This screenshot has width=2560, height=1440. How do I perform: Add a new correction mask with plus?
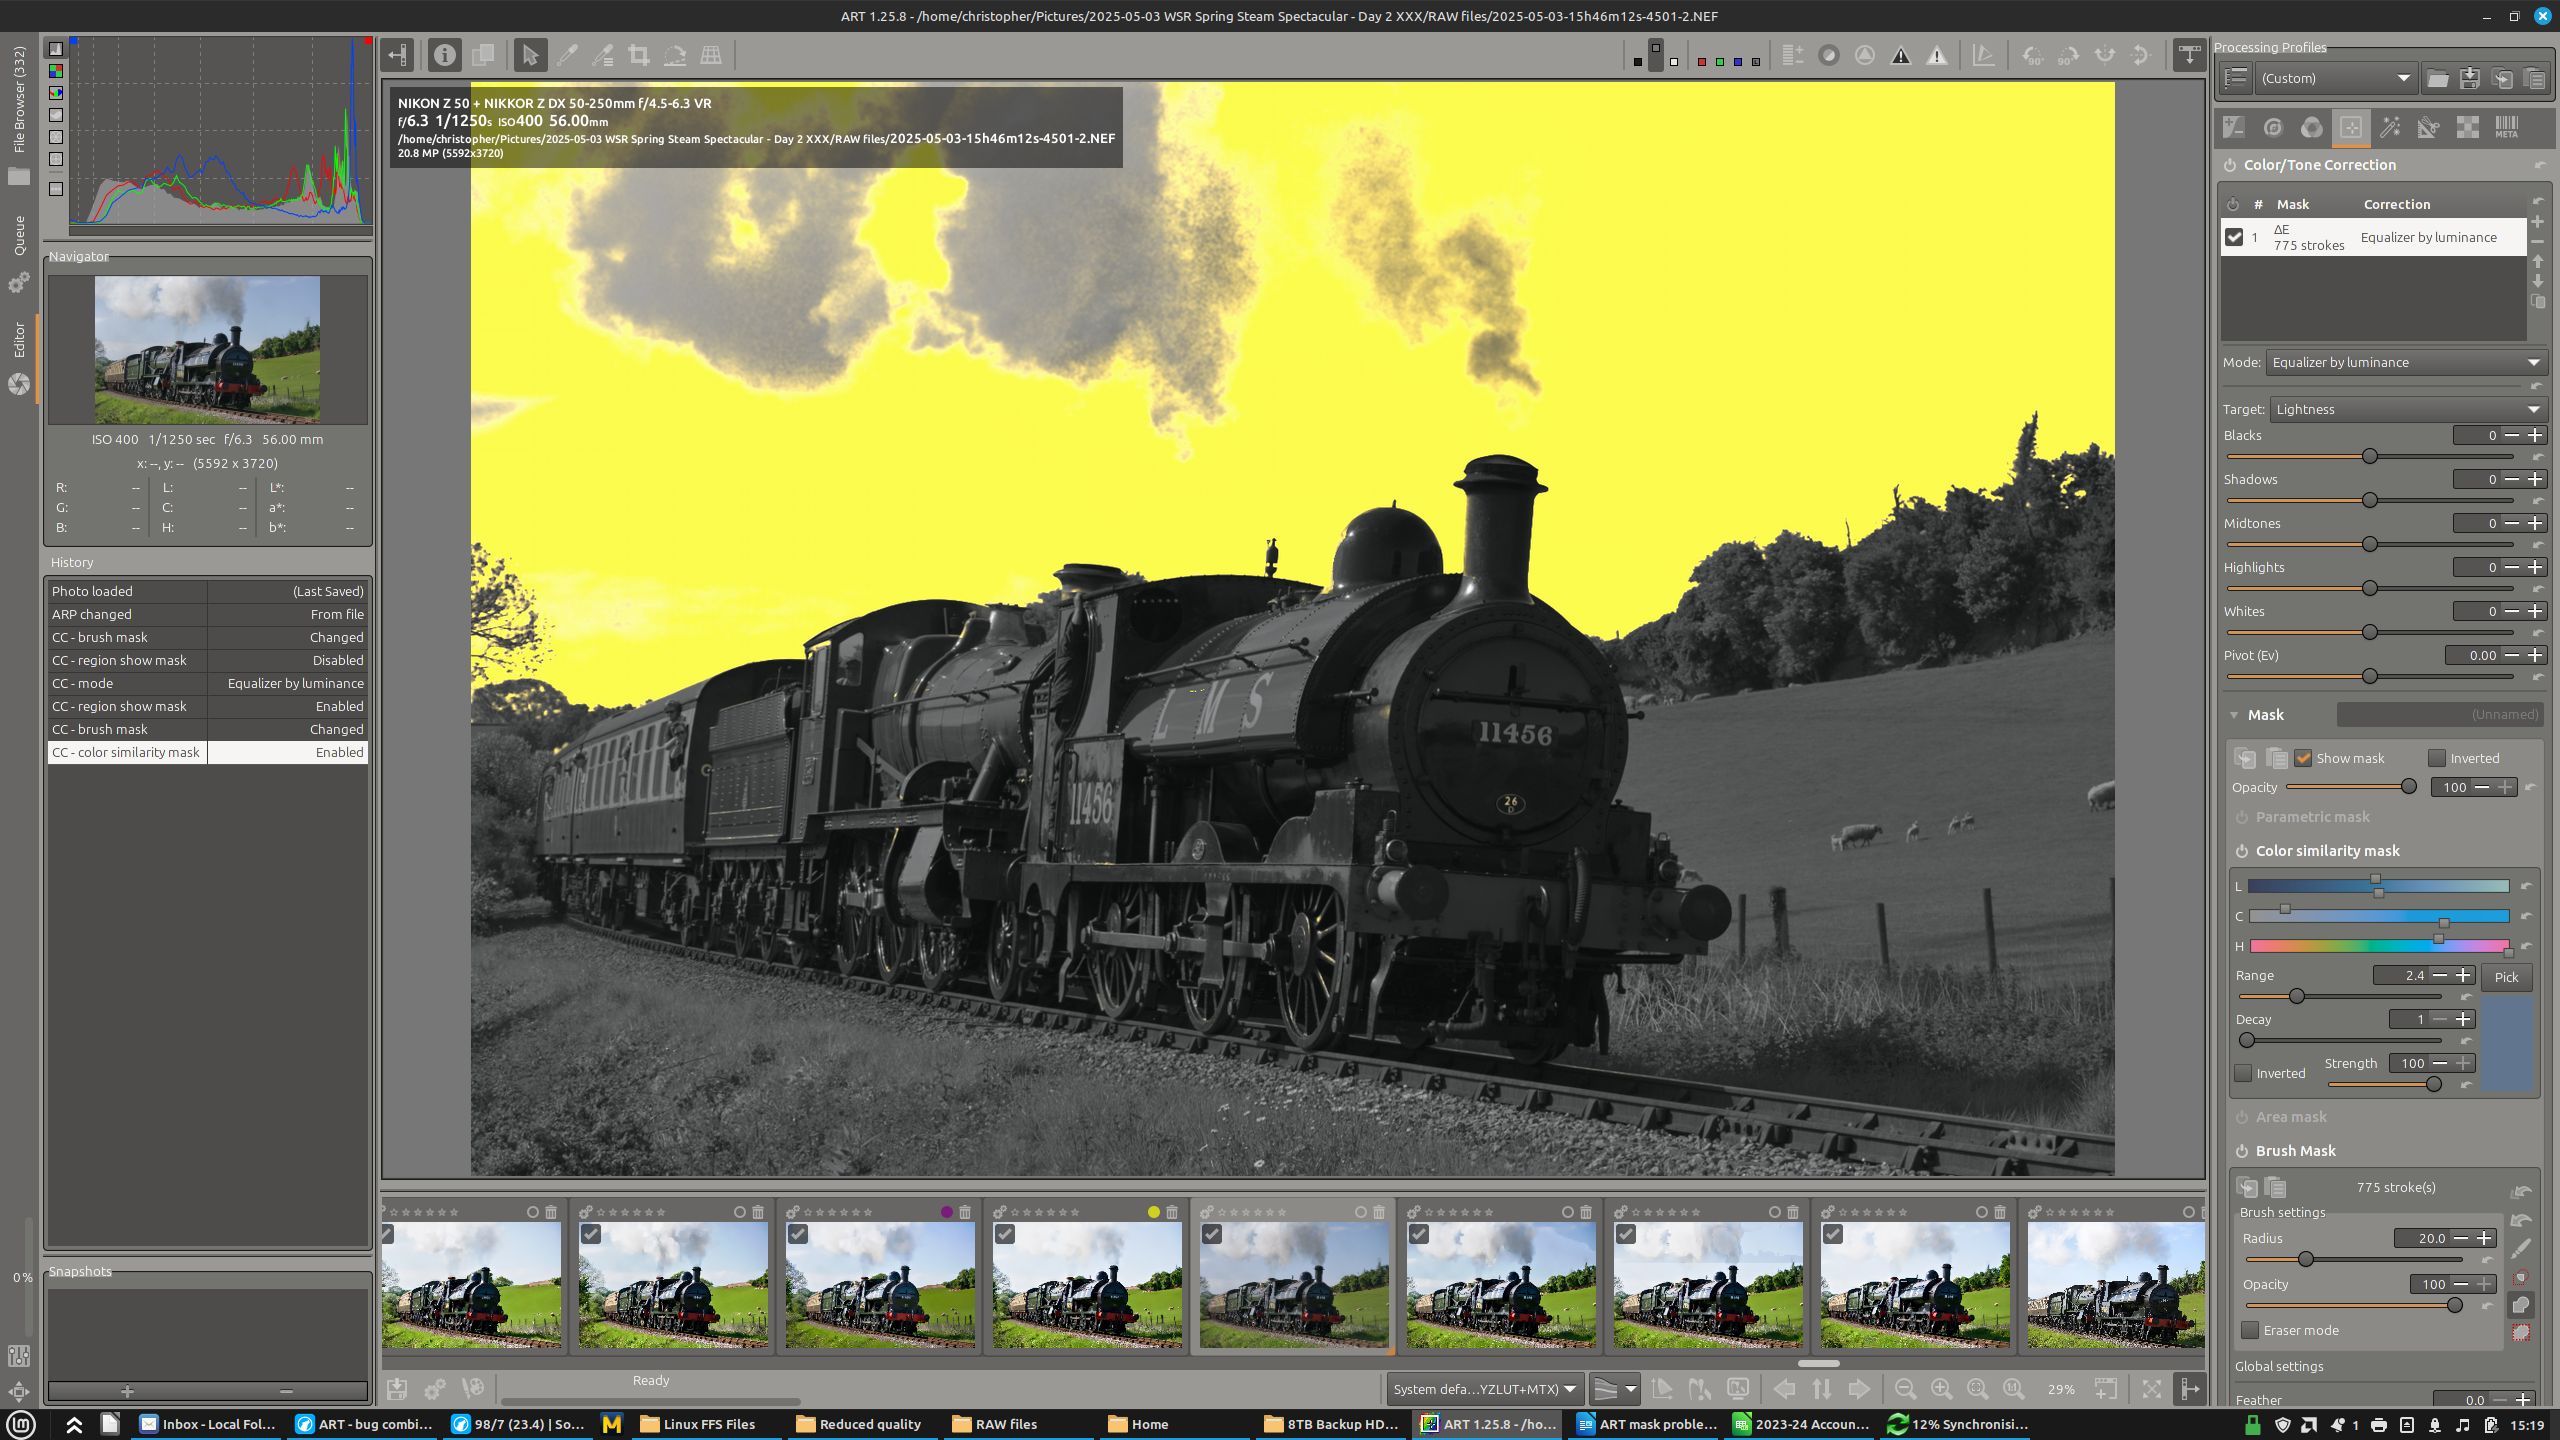[x=2538, y=222]
